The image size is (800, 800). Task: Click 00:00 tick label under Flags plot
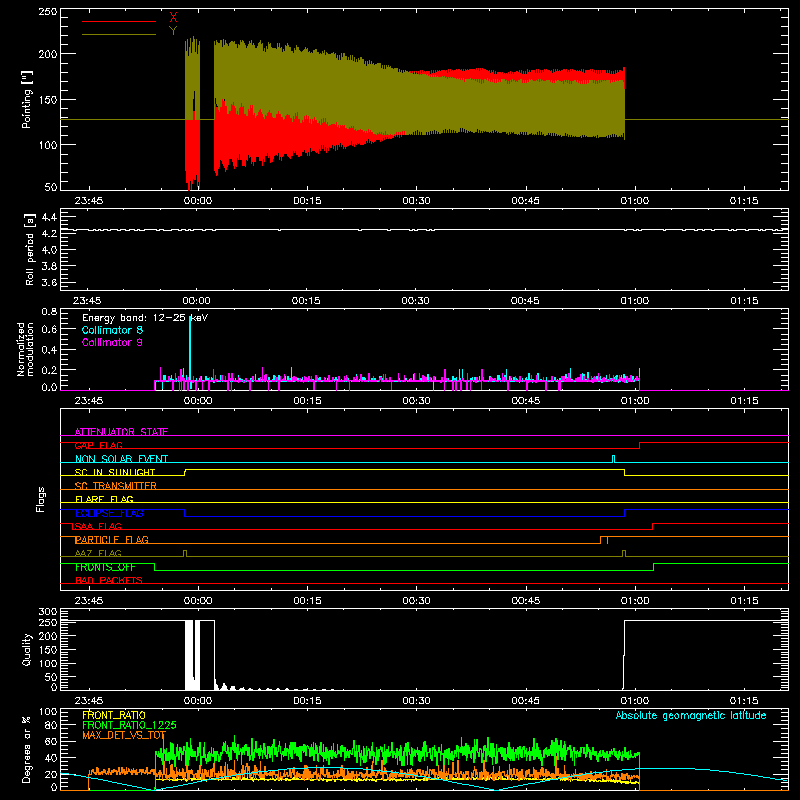pos(198,601)
